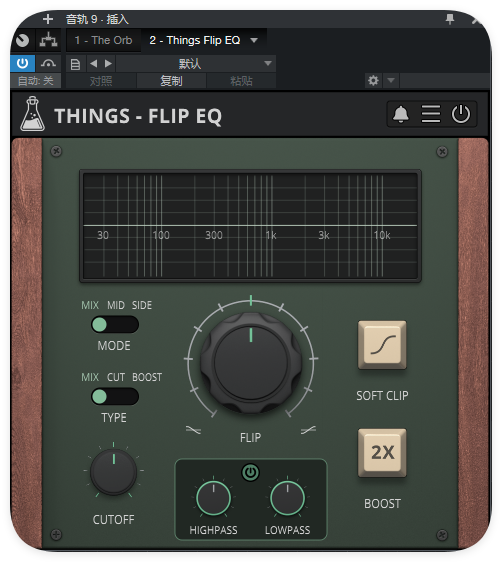
Task: Open the 默认 preset dropdown
Action: pos(196,64)
